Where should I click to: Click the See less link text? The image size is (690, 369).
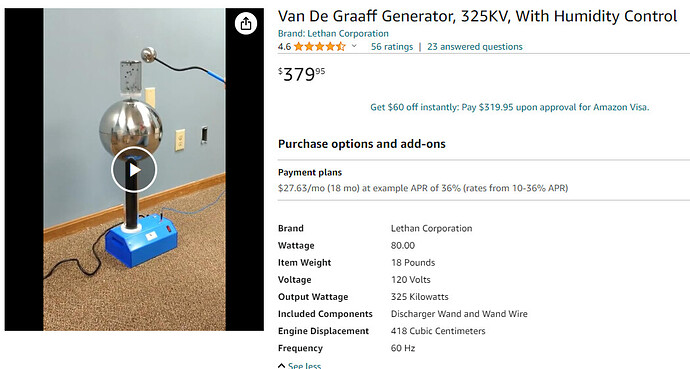click(x=305, y=365)
